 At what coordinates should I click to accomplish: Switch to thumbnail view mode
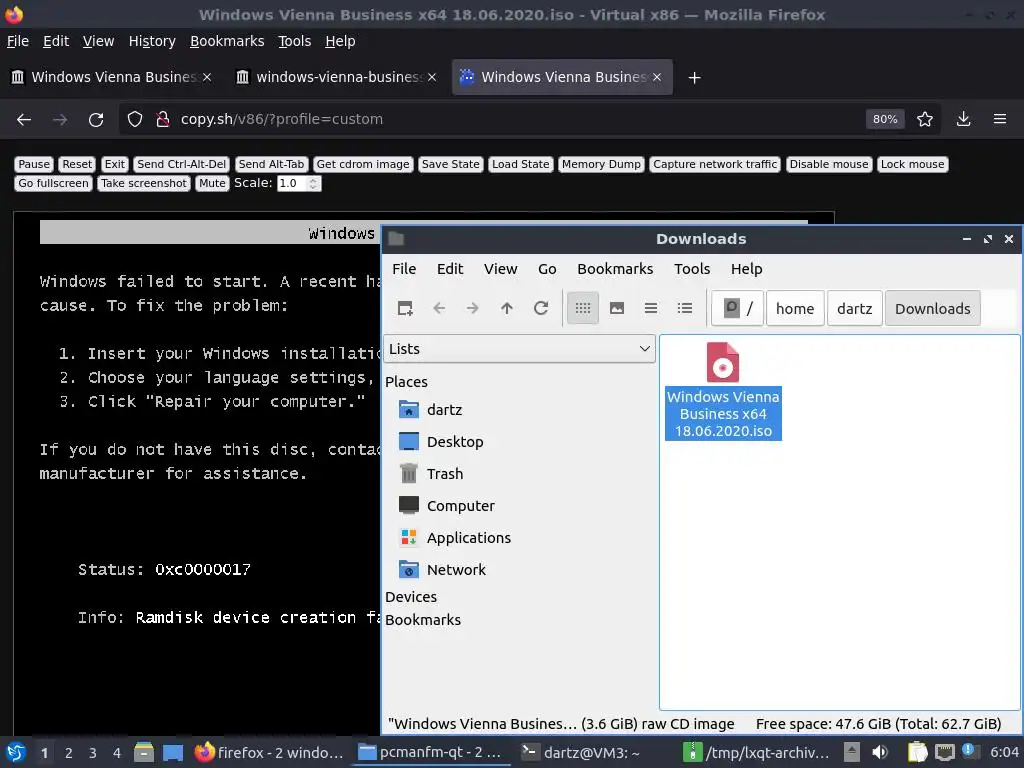616,308
